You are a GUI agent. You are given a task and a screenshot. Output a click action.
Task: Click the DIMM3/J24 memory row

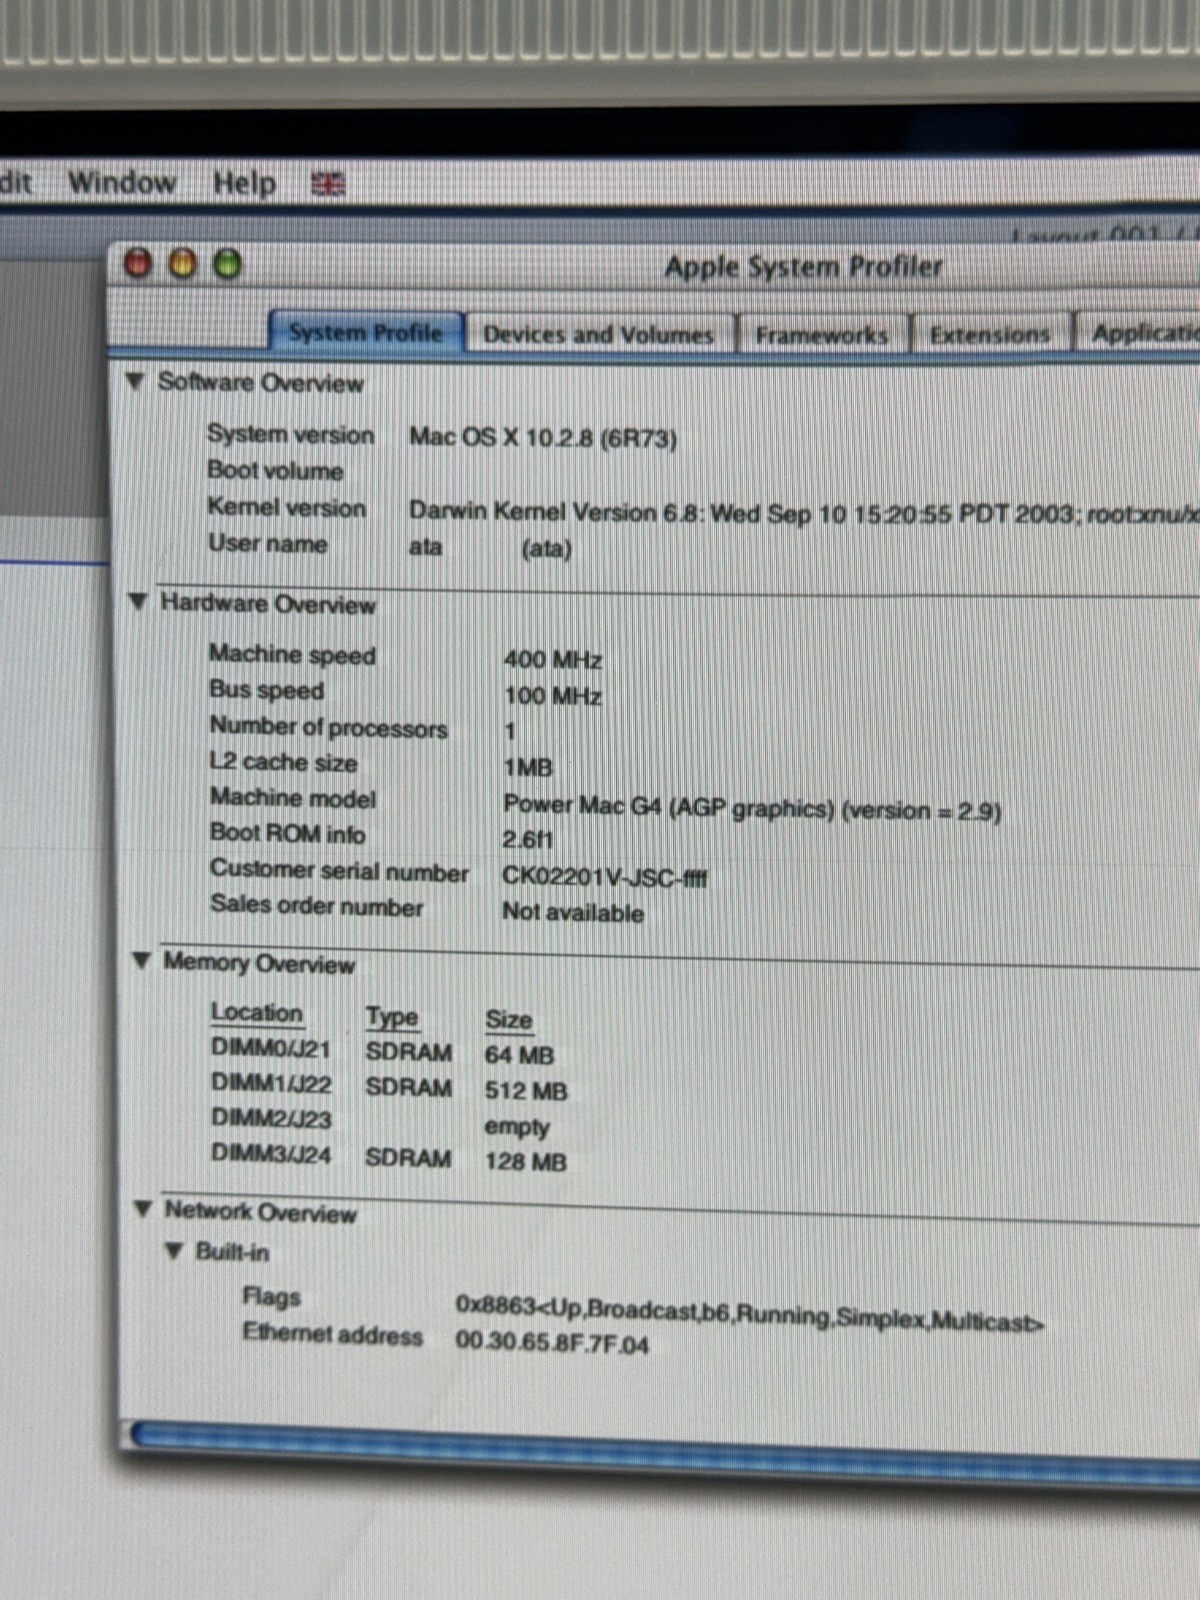pyautogui.click(x=389, y=1157)
